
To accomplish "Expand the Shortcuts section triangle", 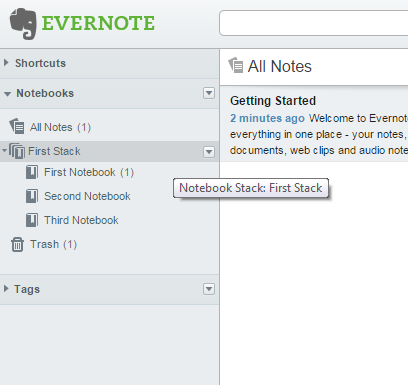I will [x=6, y=63].
